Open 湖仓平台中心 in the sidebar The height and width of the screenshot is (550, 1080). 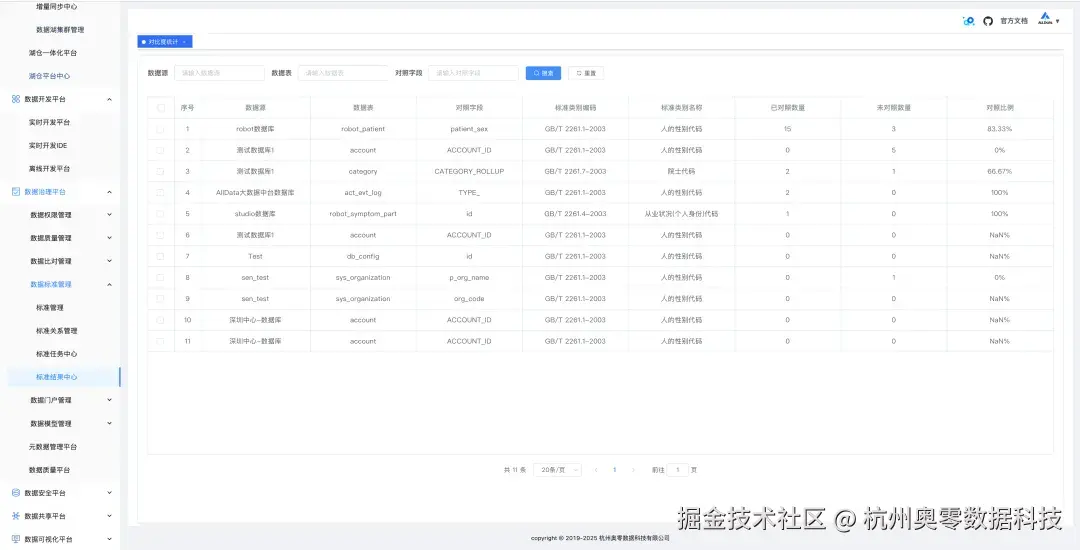[x=50, y=76]
